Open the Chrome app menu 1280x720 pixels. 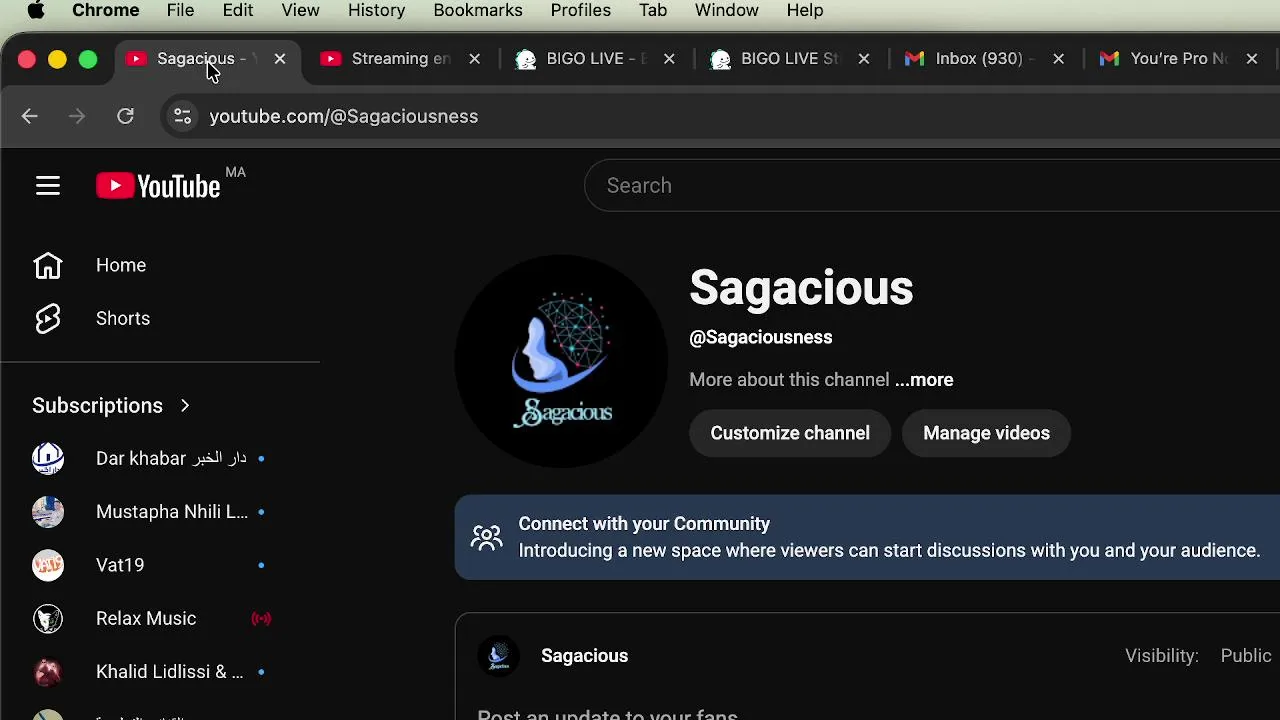coord(106,11)
